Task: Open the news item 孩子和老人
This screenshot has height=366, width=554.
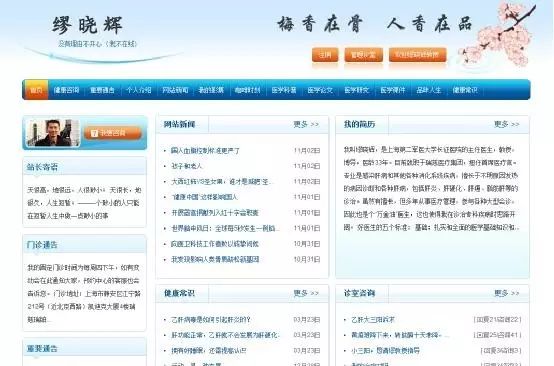Action: coord(187,166)
